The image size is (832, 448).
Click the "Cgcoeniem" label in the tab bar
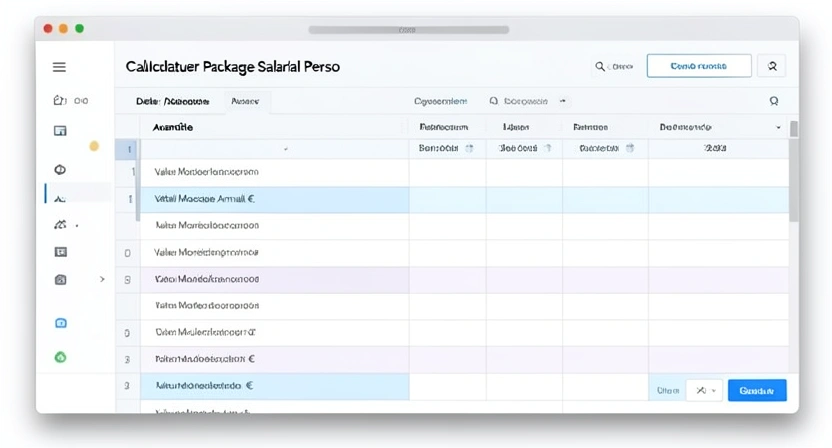(440, 101)
